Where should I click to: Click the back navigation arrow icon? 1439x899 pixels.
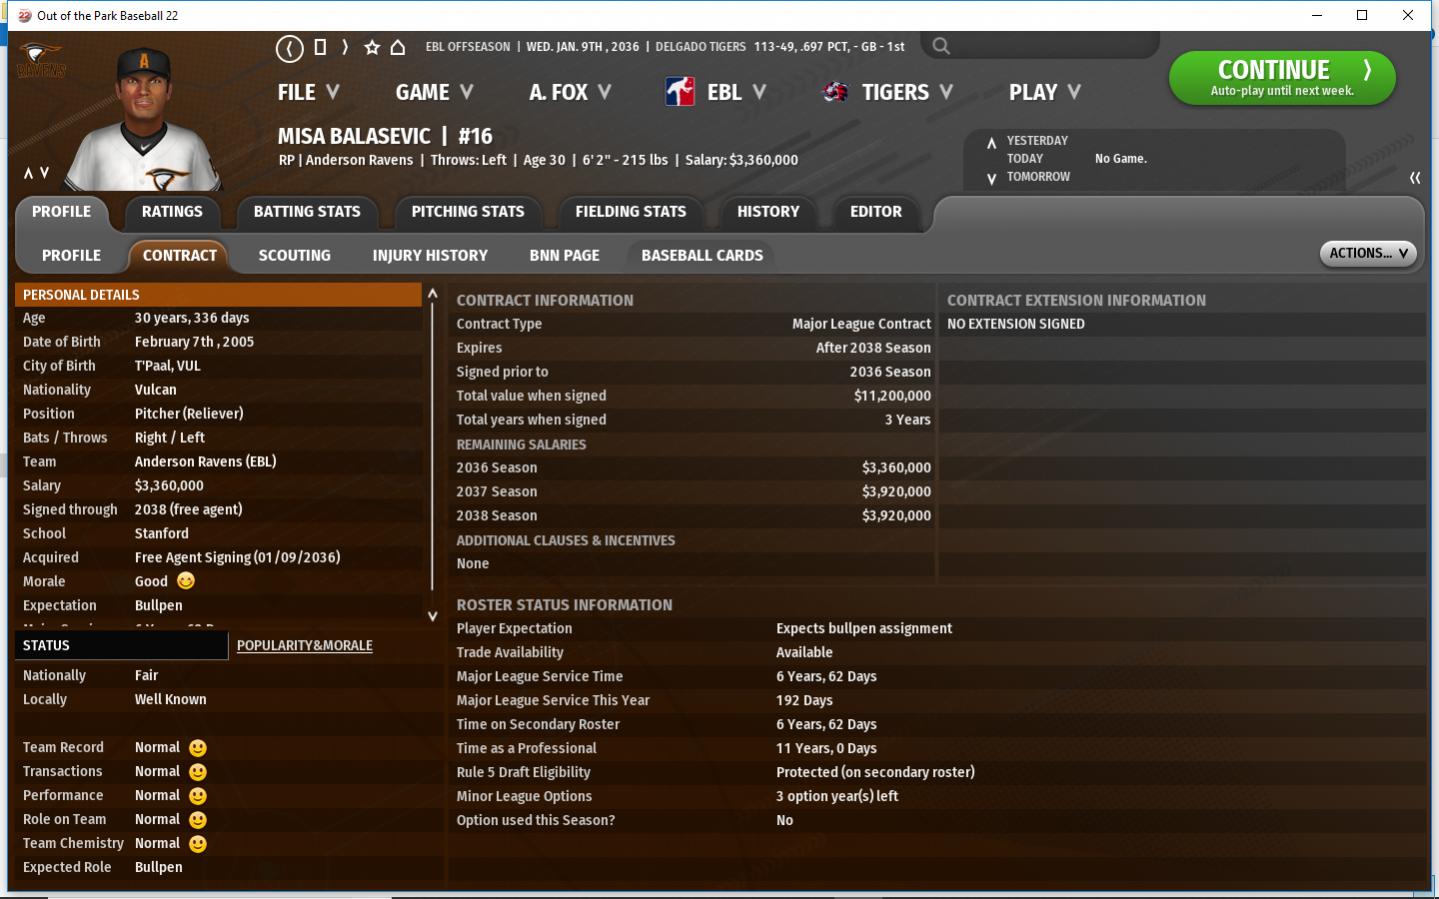click(x=289, y=48)
